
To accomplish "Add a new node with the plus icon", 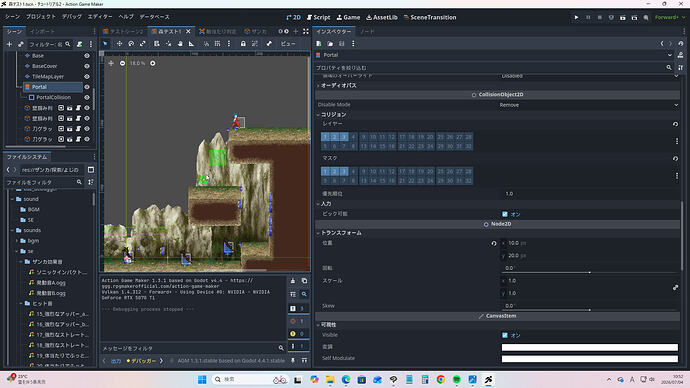I will coord(9,44).
